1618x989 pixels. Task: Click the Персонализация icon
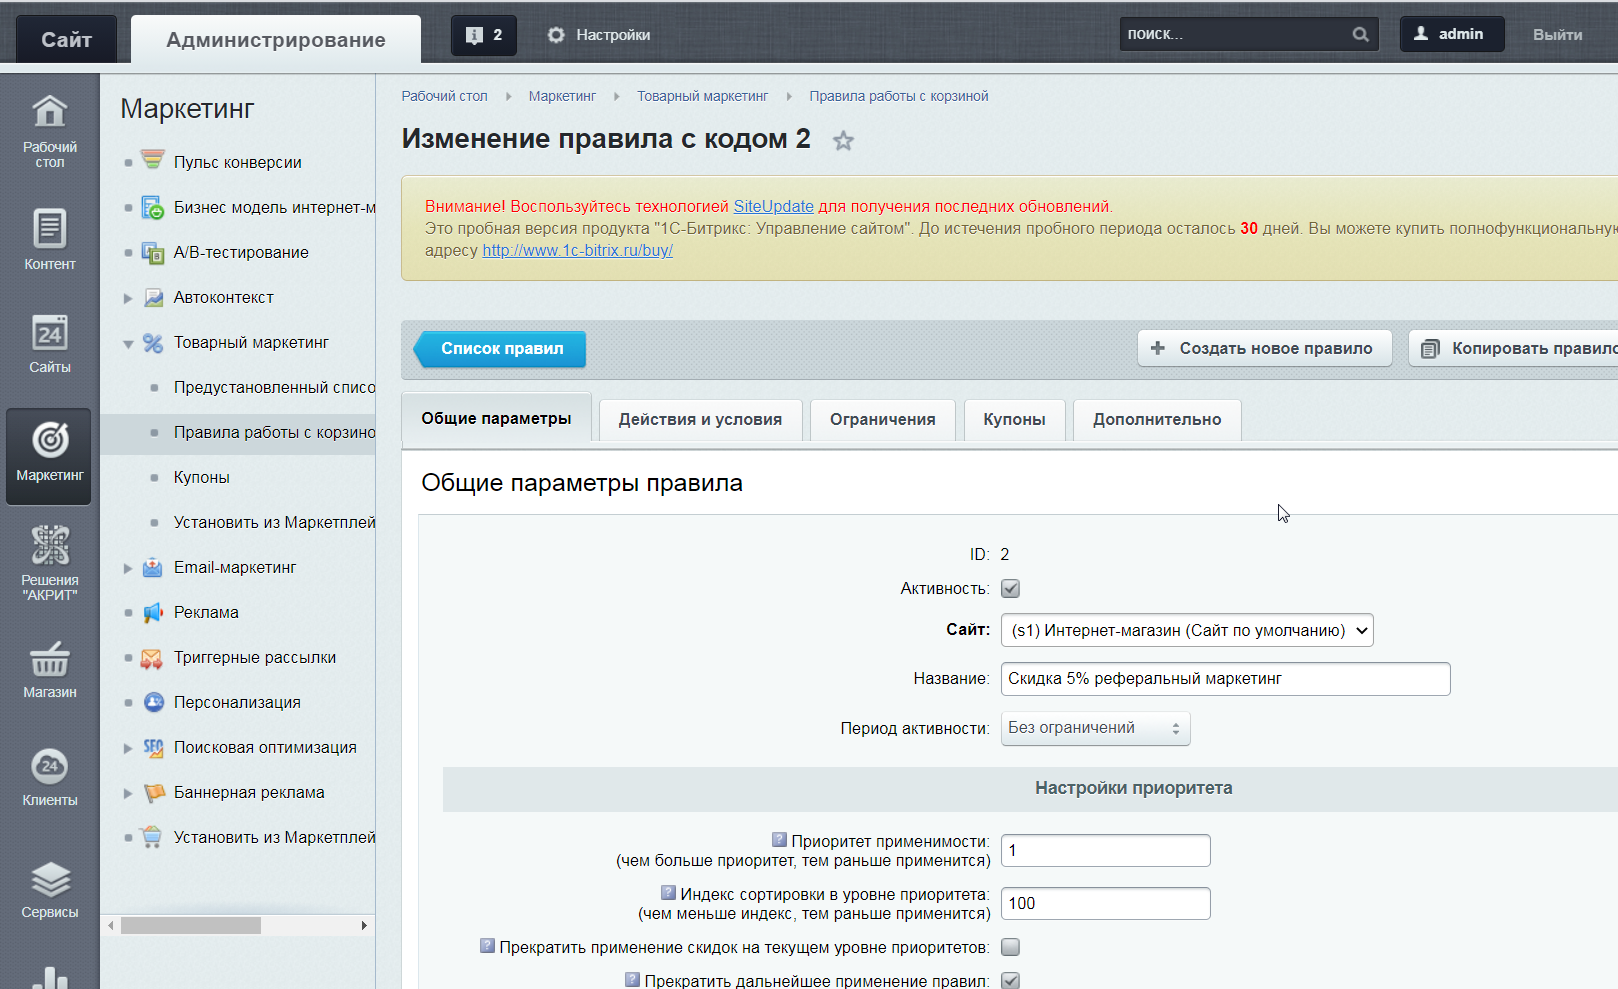(x=153, y=702)
